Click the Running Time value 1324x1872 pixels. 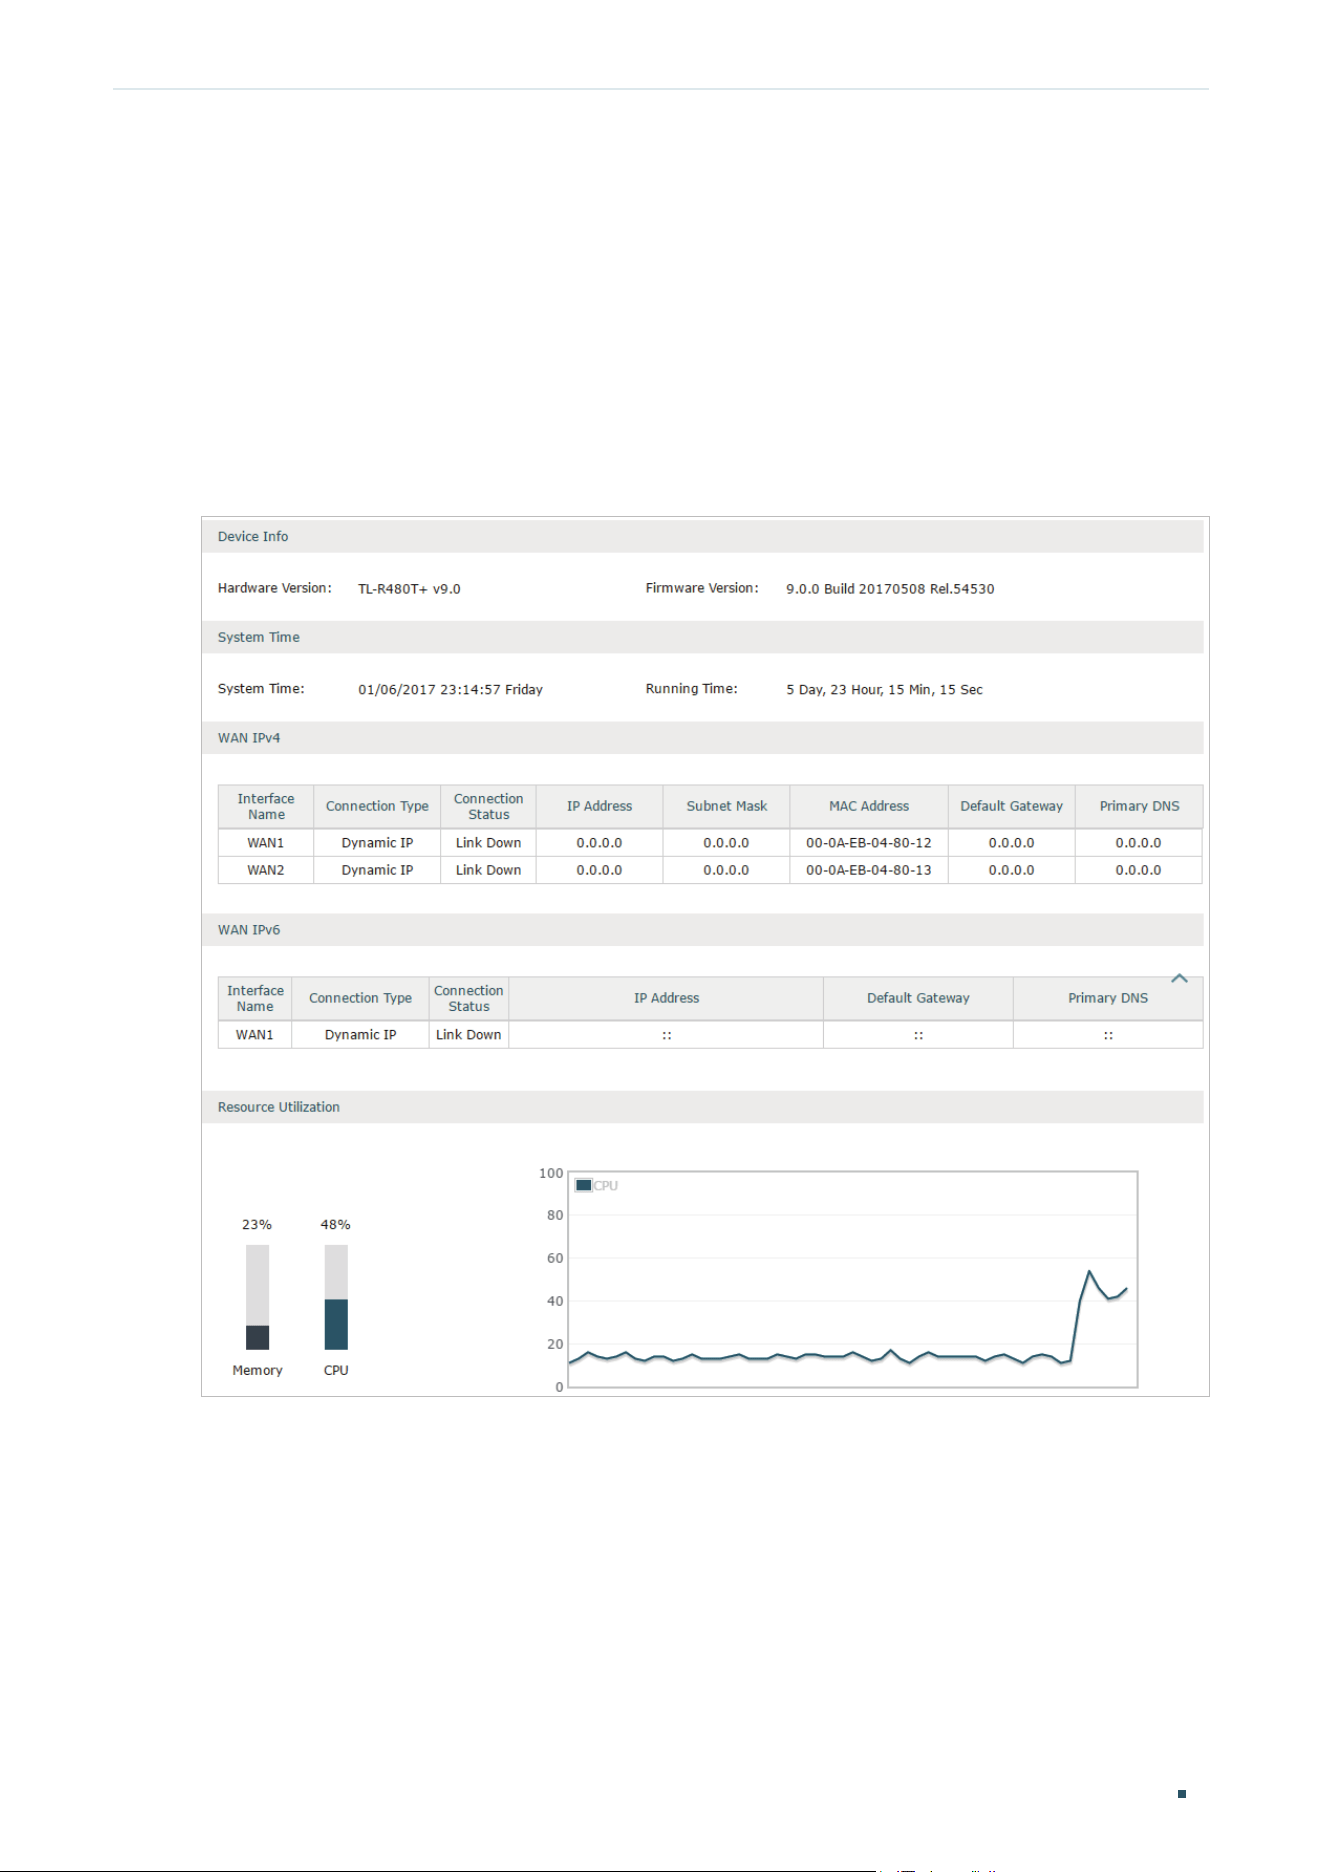[884, 690]
